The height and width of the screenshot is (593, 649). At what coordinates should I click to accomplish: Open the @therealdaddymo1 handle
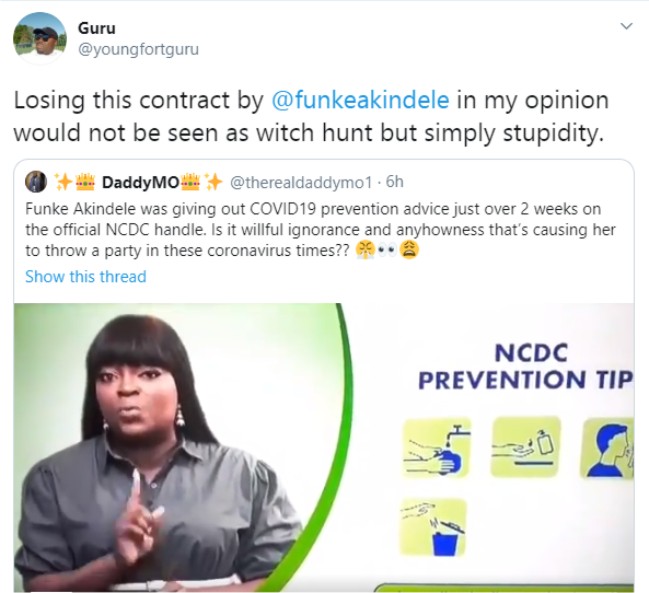301,182
